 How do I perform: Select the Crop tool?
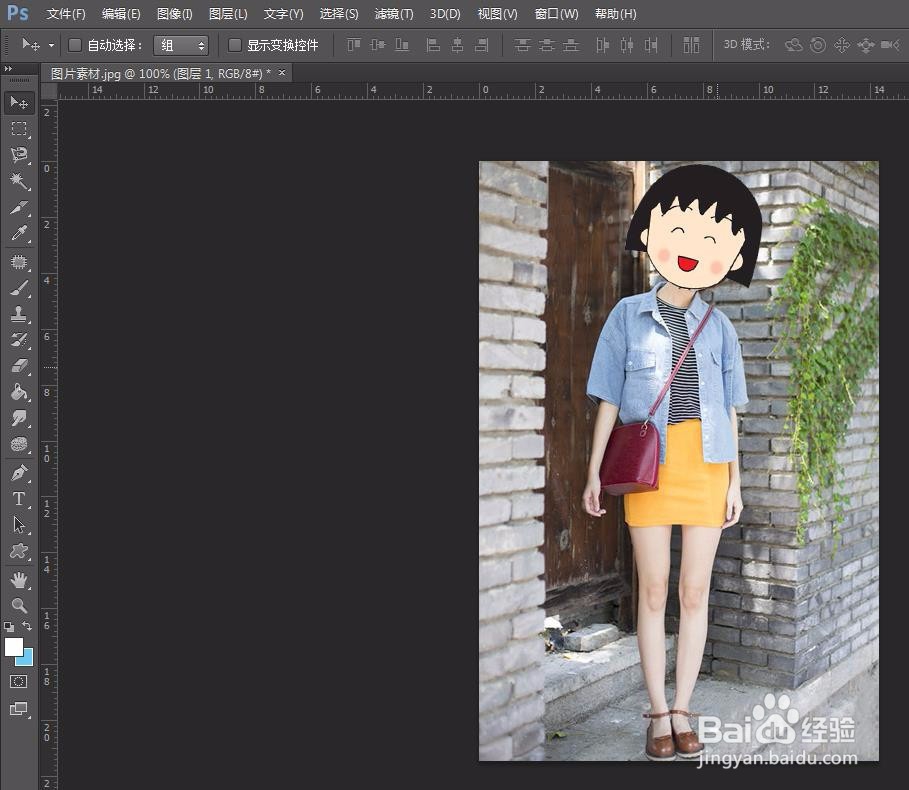pyautogui.click(x=19, y=207)
